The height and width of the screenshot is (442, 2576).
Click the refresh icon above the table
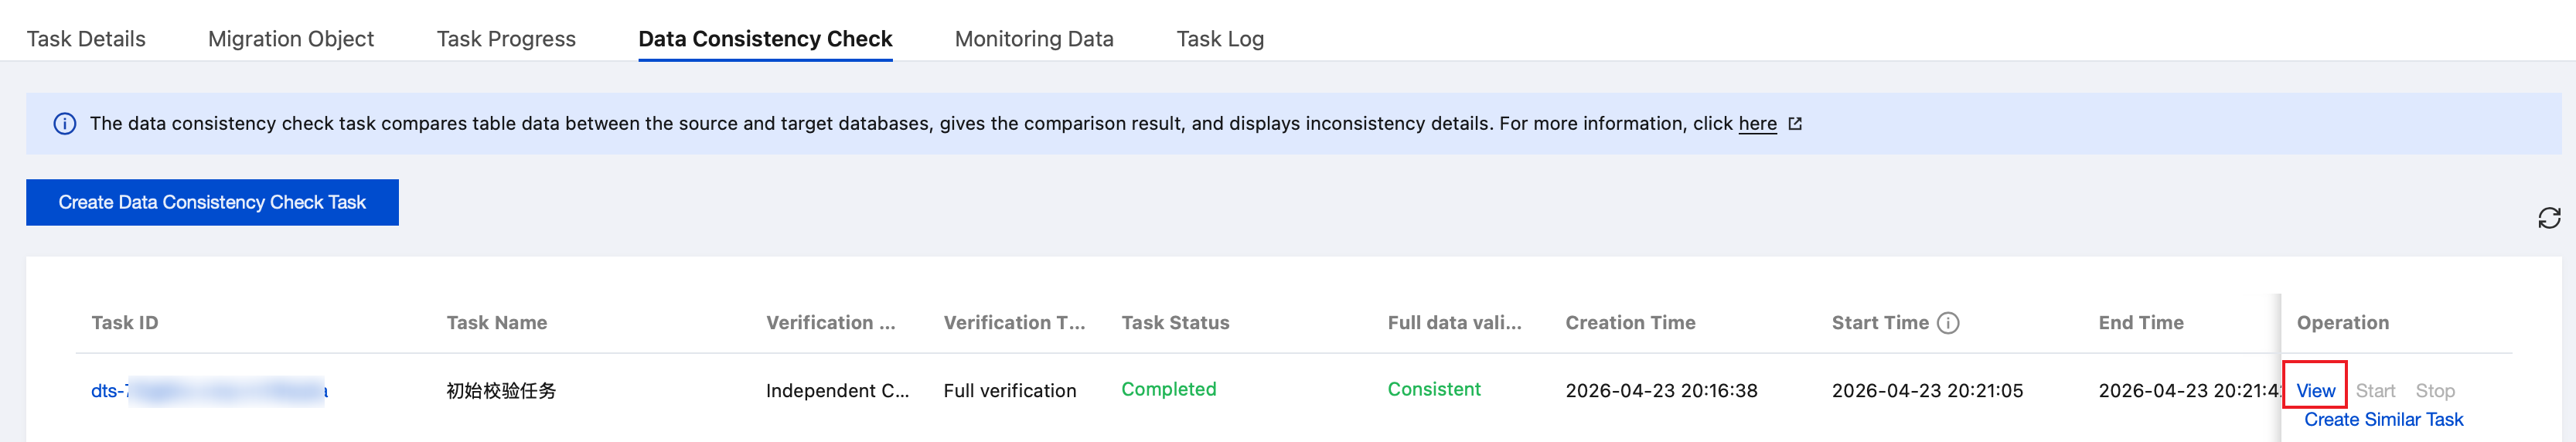(2548, 218)
